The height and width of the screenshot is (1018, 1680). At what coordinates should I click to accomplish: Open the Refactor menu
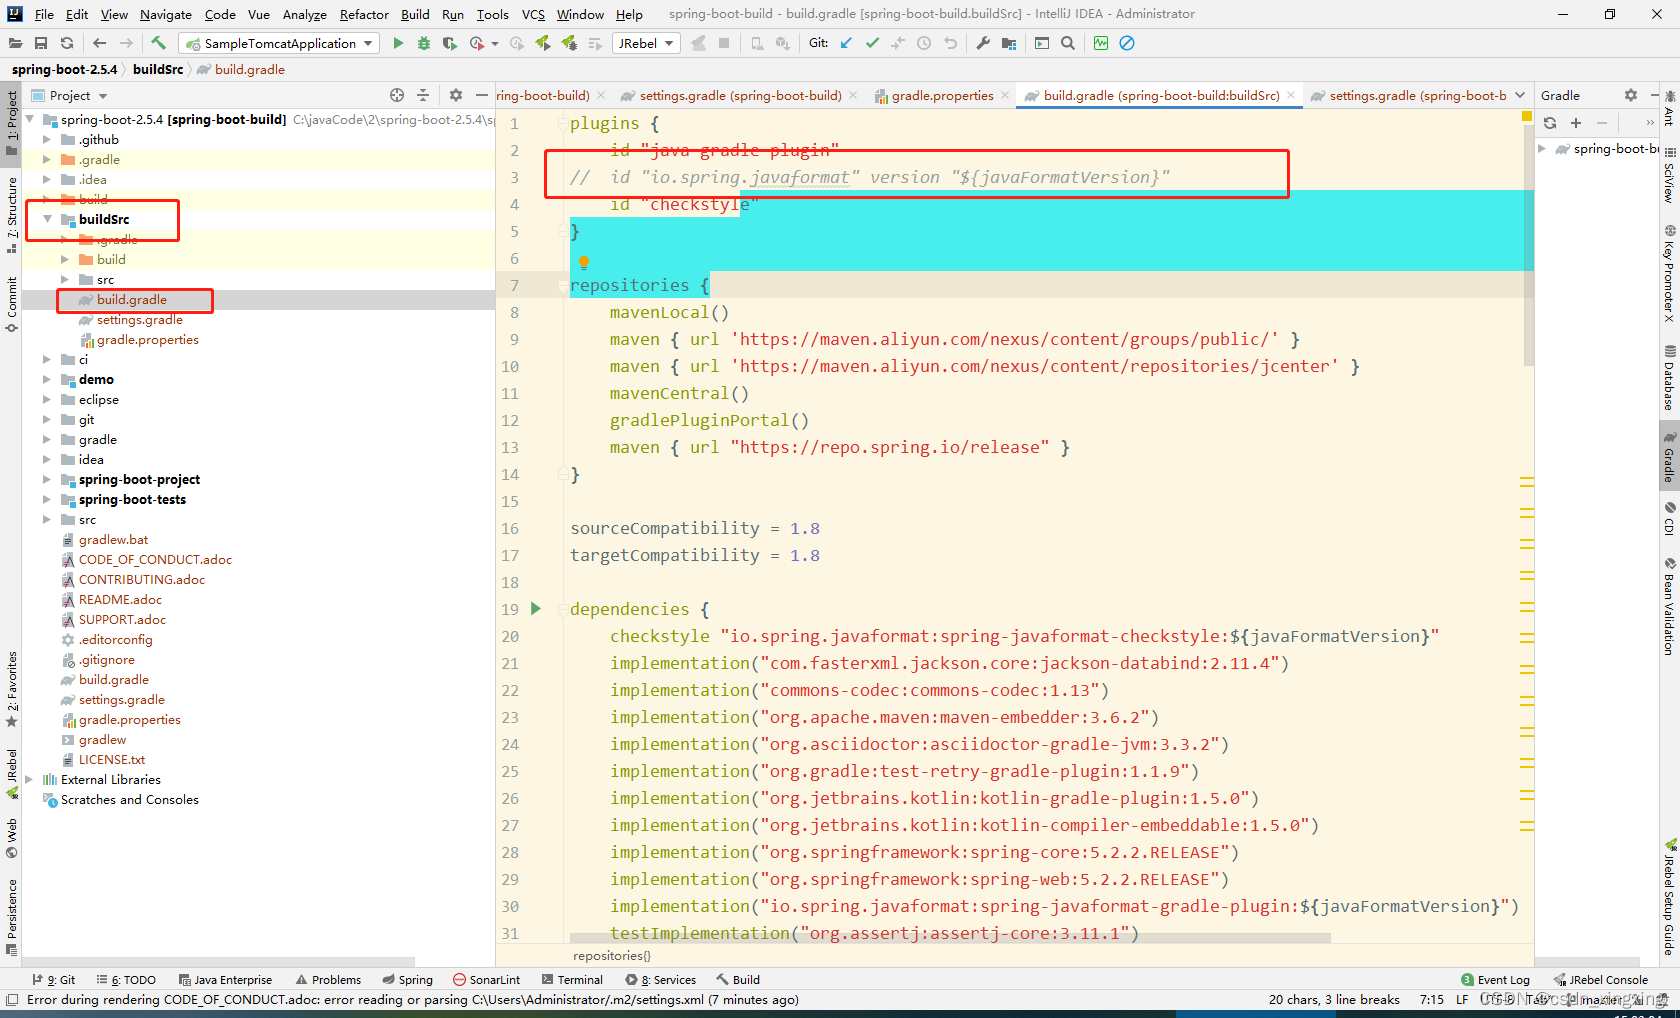point(364,14)
